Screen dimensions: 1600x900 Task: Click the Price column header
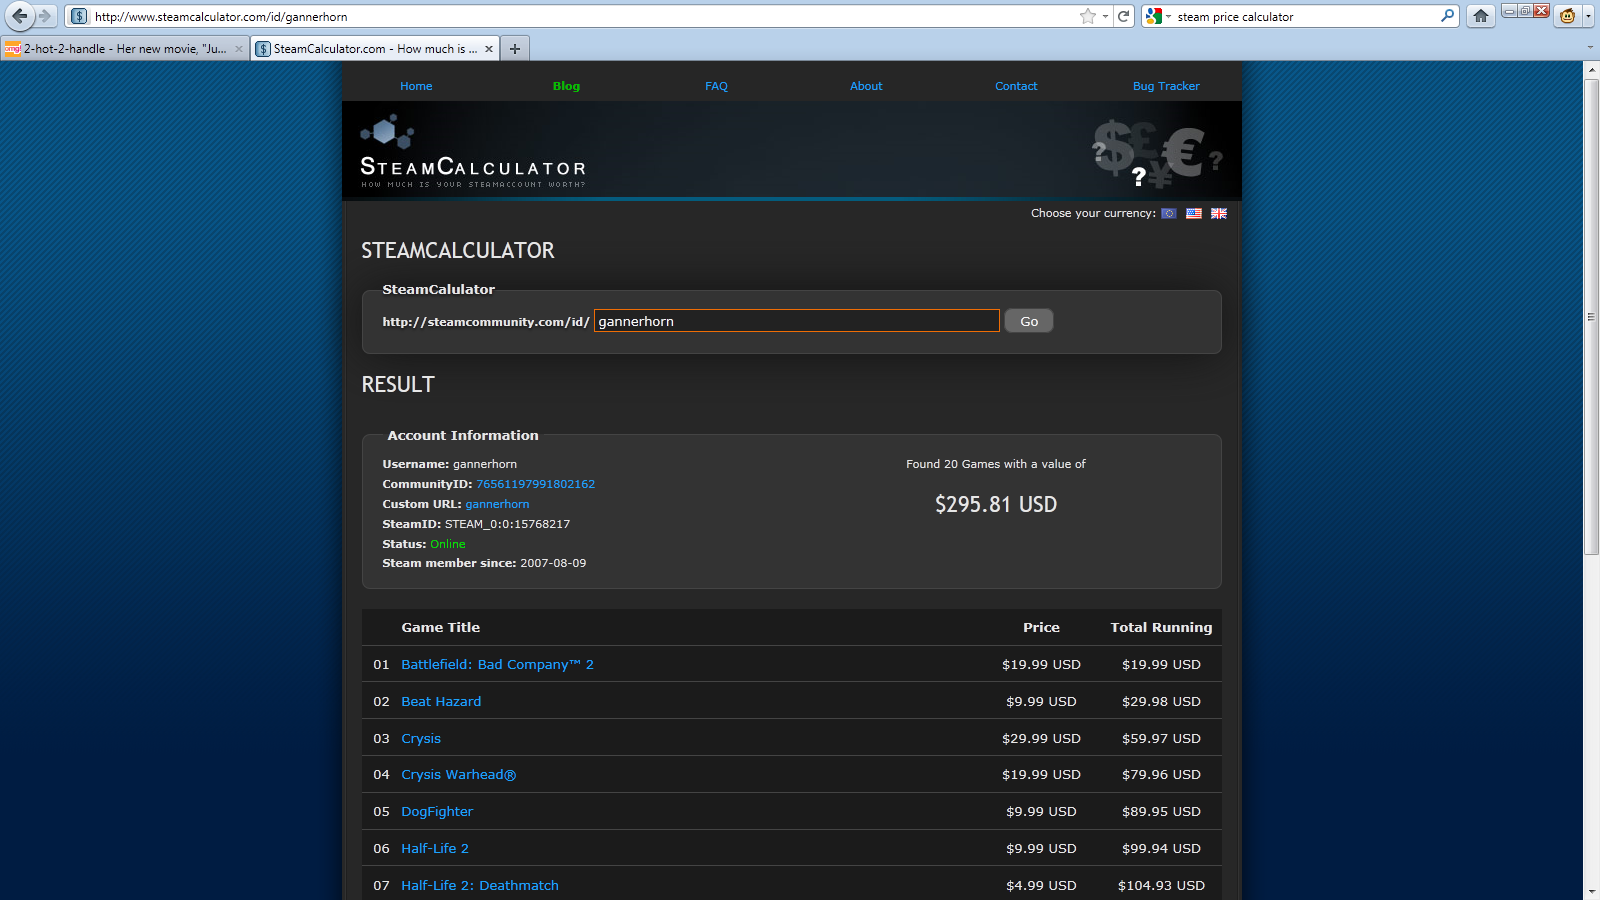(1041, 628)
